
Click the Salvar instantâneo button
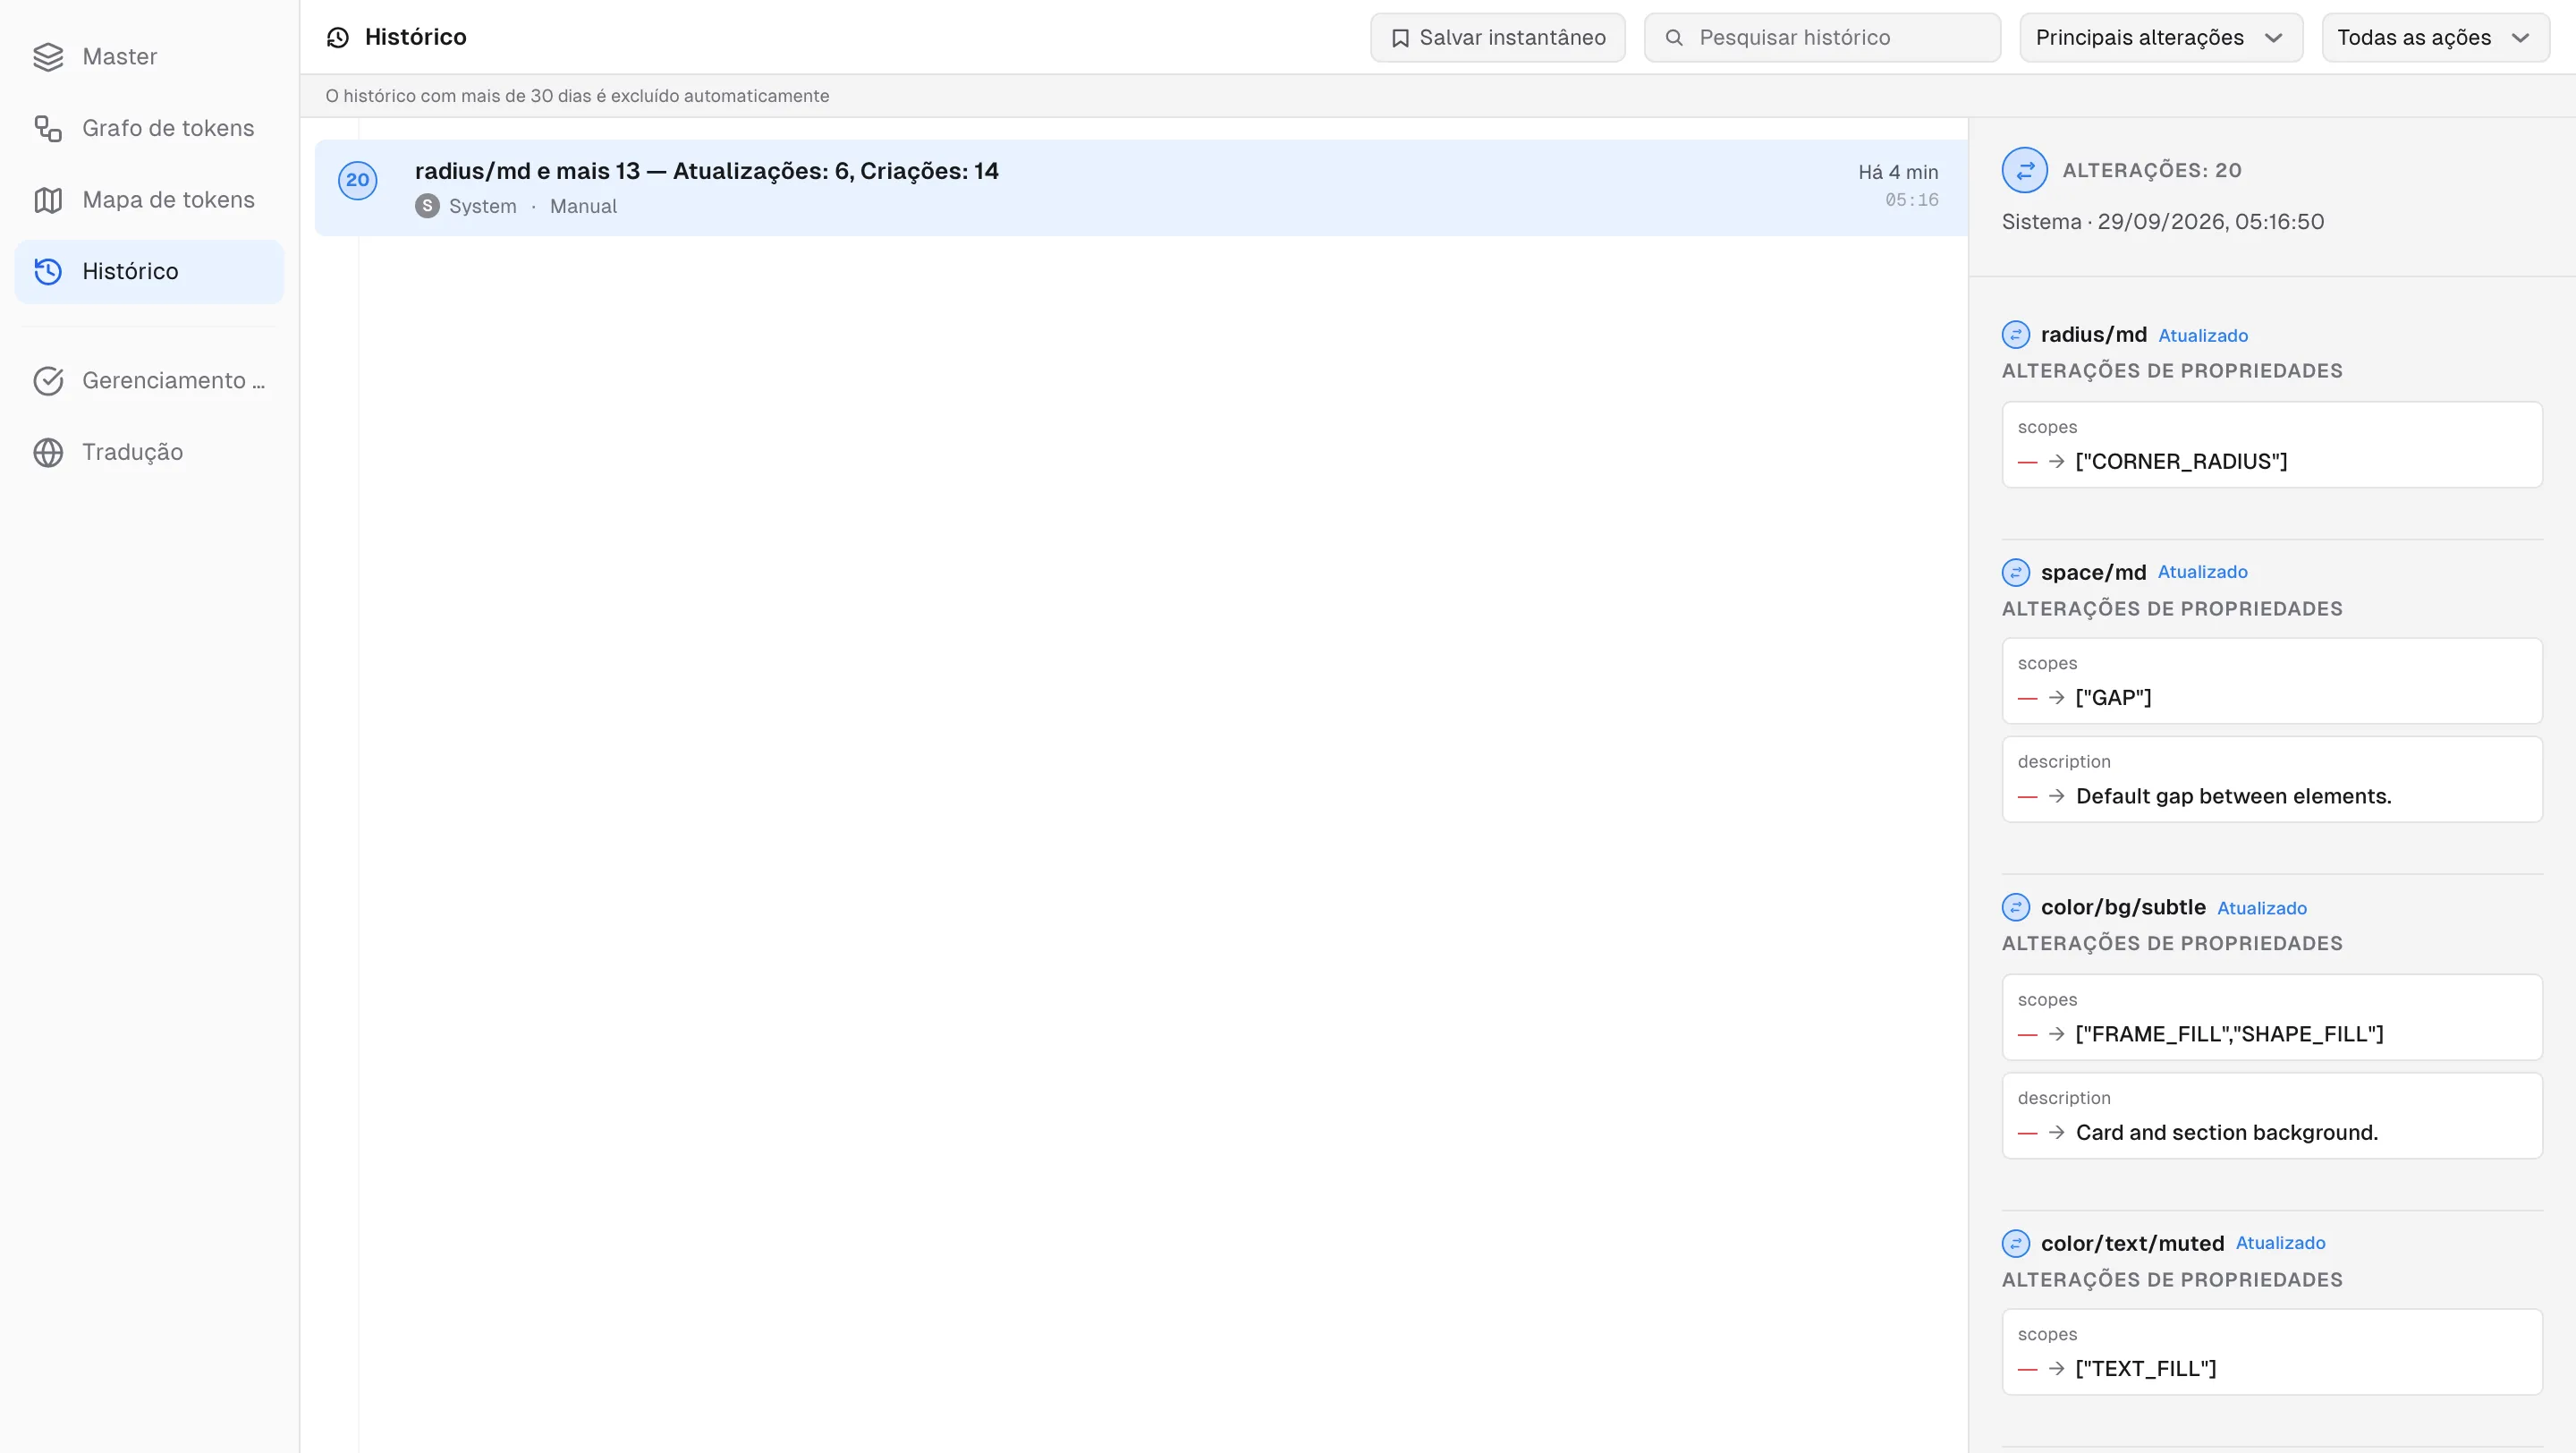pyautogui.click(x=1497, y=38)
